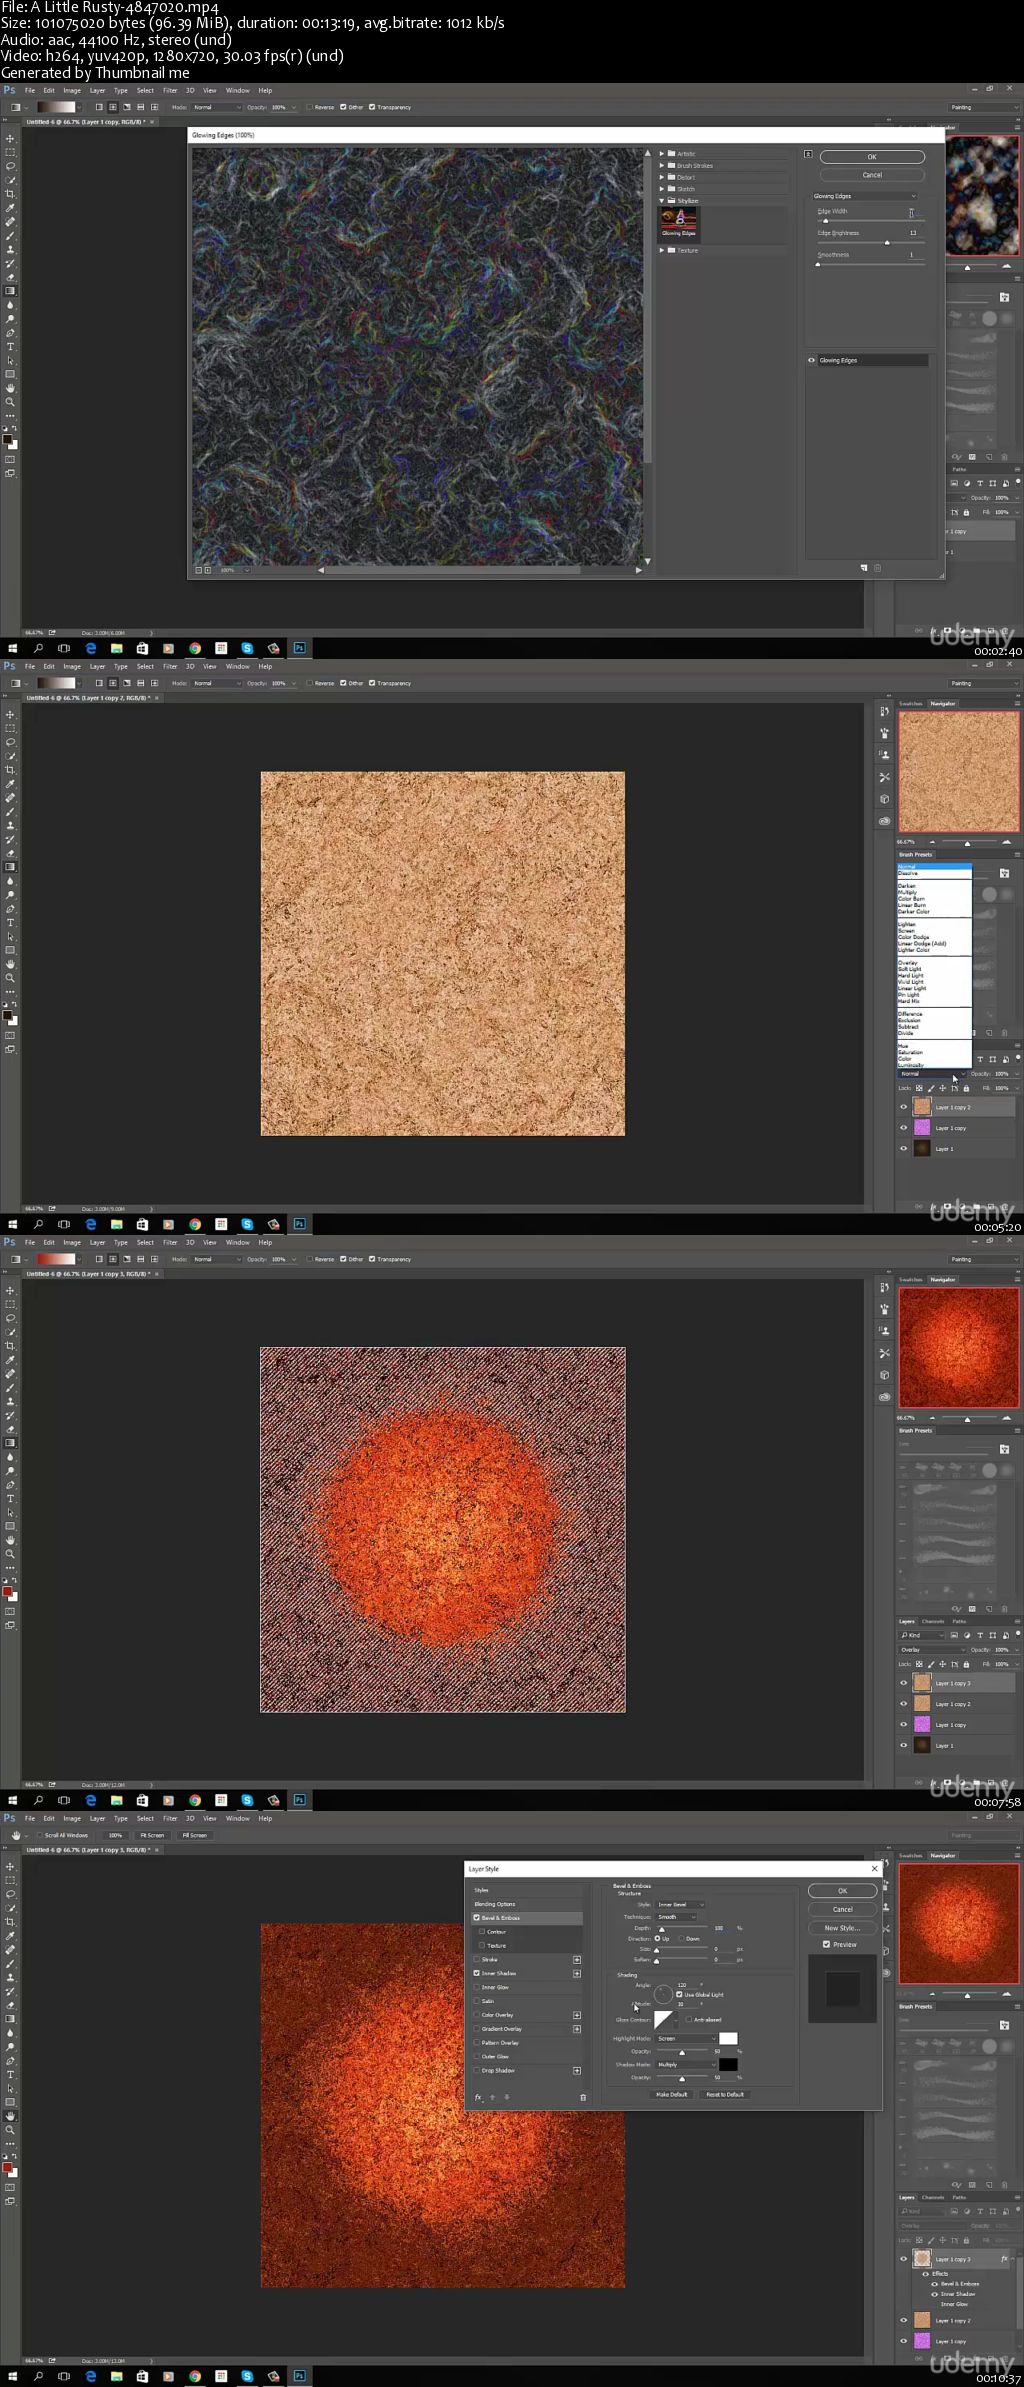1024x2387 pixels.
Task: Choose Difference in the blend mode list
Action: pos(909,1013)
